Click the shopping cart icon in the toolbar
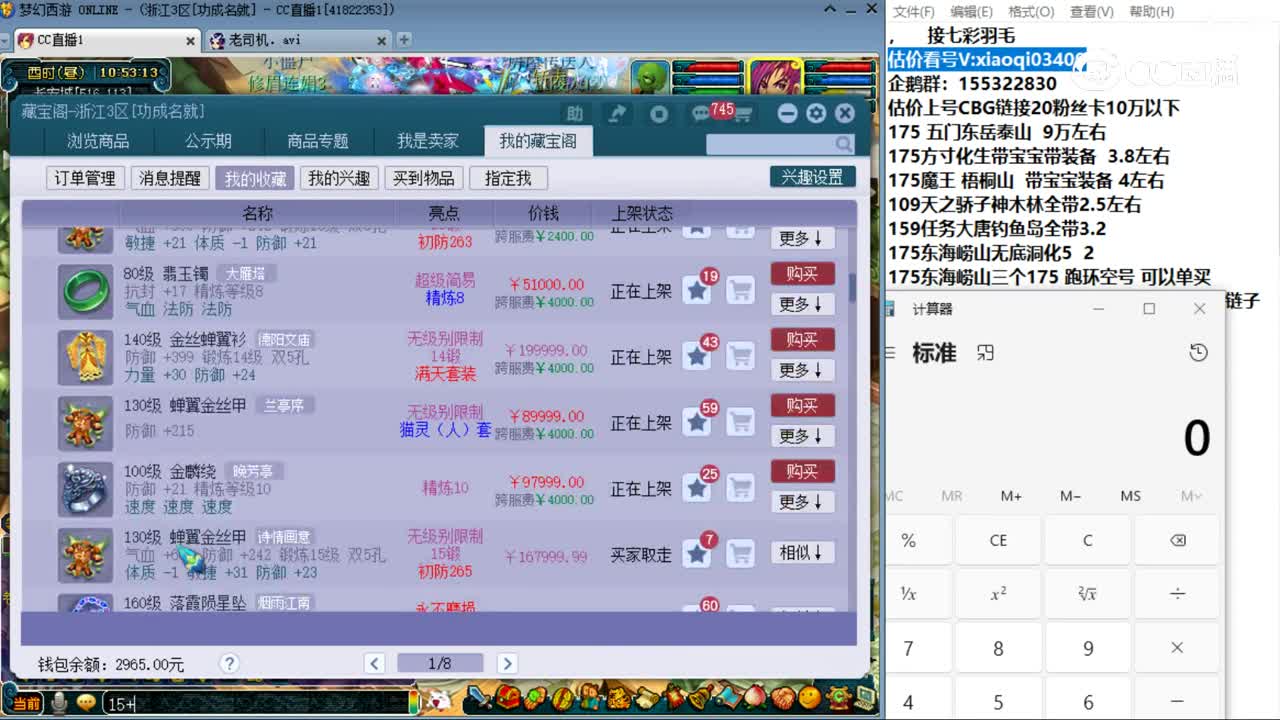This screenshot has width=1280, height=720. (x=745, y=113)
